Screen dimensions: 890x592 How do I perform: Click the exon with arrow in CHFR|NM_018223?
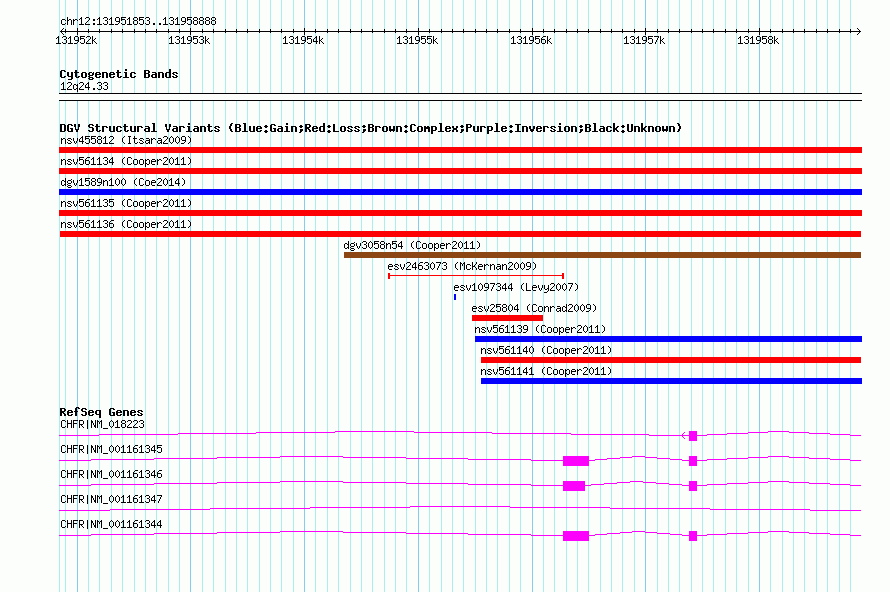coord(690,436)
